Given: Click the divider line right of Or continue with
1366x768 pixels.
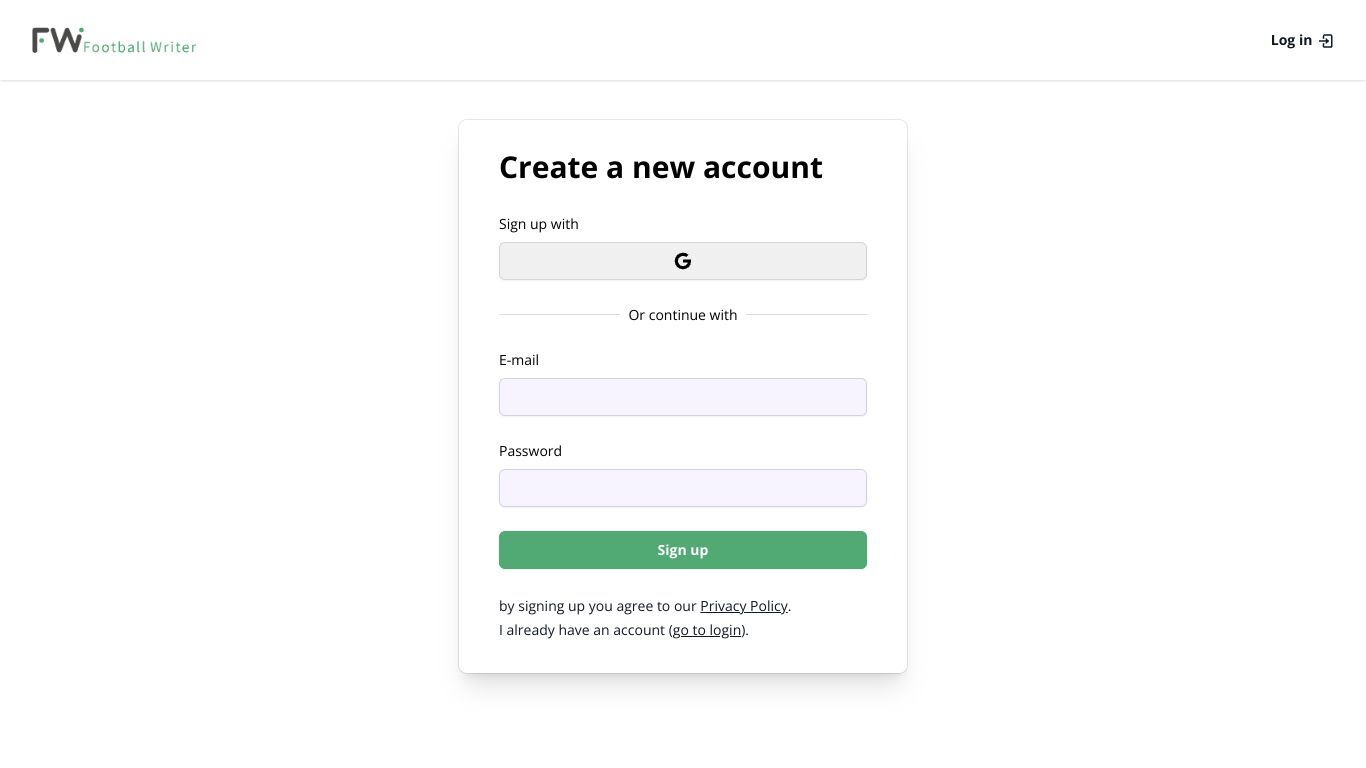Looking at the screenshot, I should click(807, 315).
